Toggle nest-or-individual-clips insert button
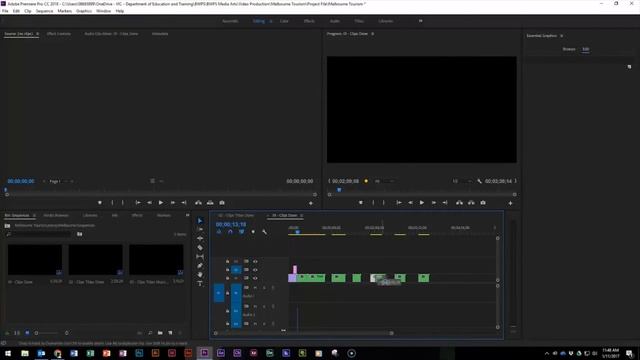The height and width of the screenshot is (360, 640). (219, 232)
